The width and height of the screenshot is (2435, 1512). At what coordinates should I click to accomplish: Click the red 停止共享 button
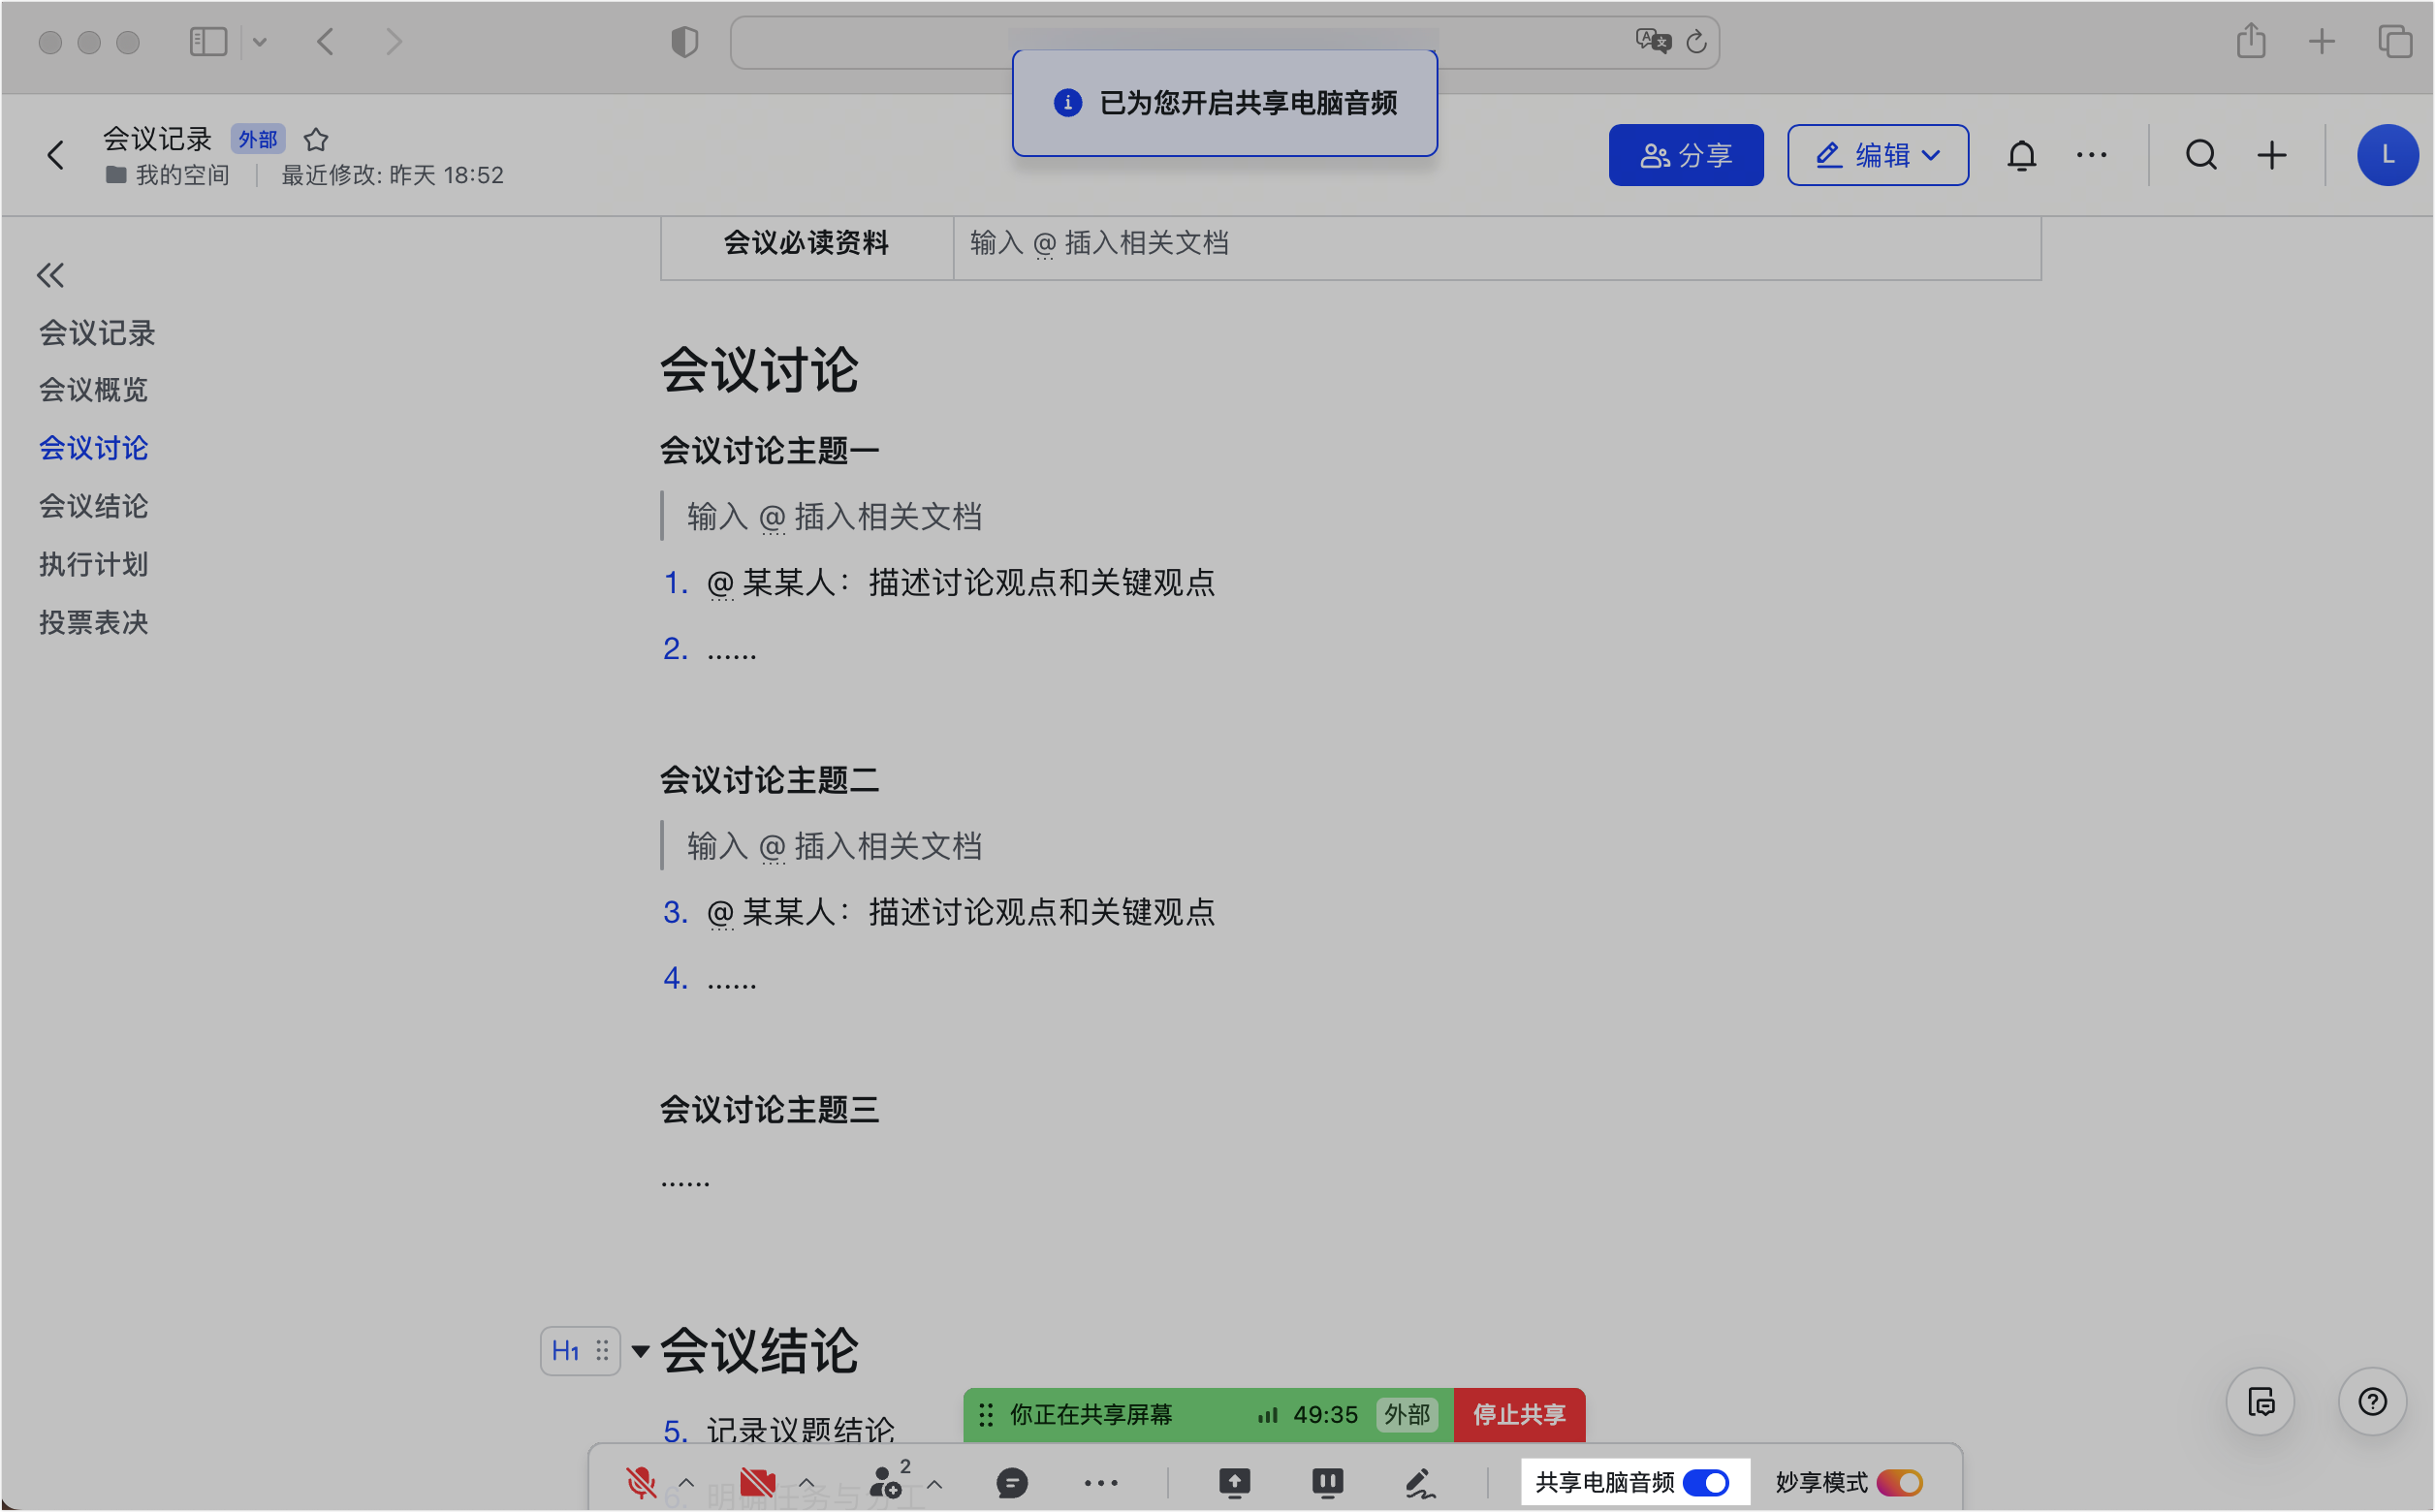(1518, 1414)
